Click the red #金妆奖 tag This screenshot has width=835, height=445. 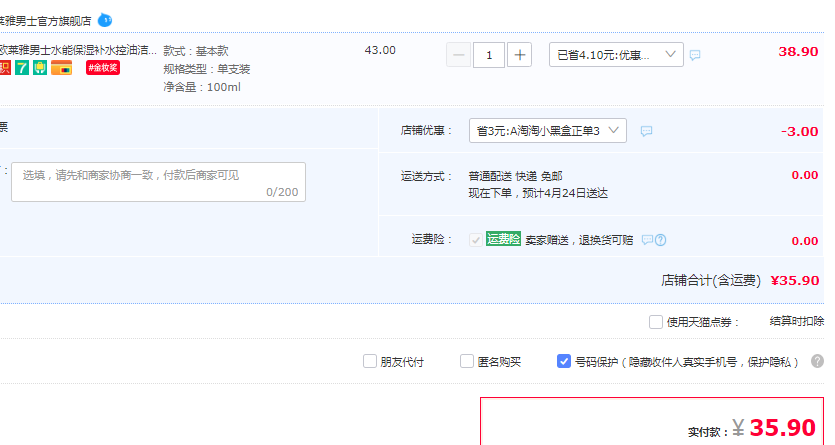(103, 68)
